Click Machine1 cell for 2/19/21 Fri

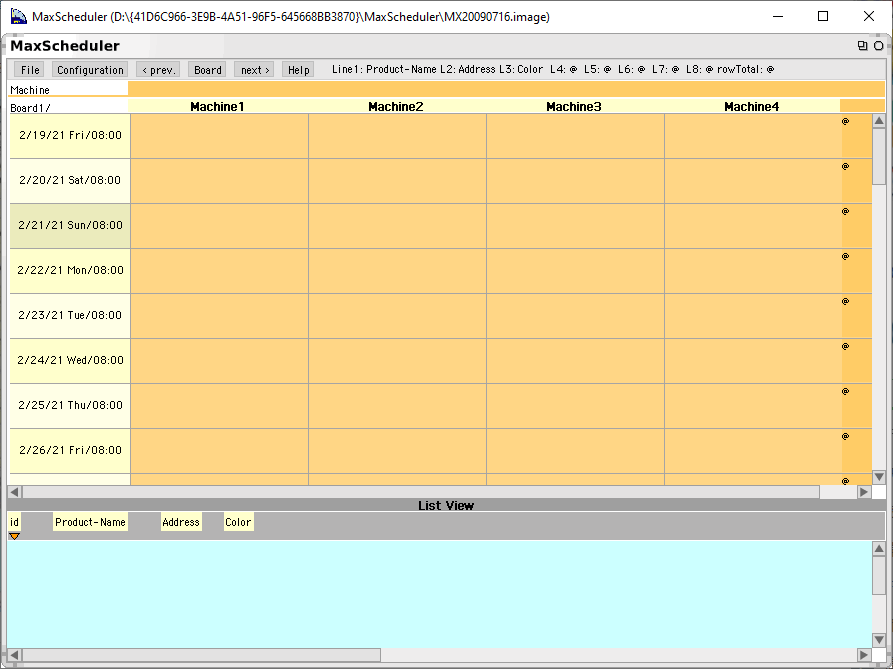(219, 136)
